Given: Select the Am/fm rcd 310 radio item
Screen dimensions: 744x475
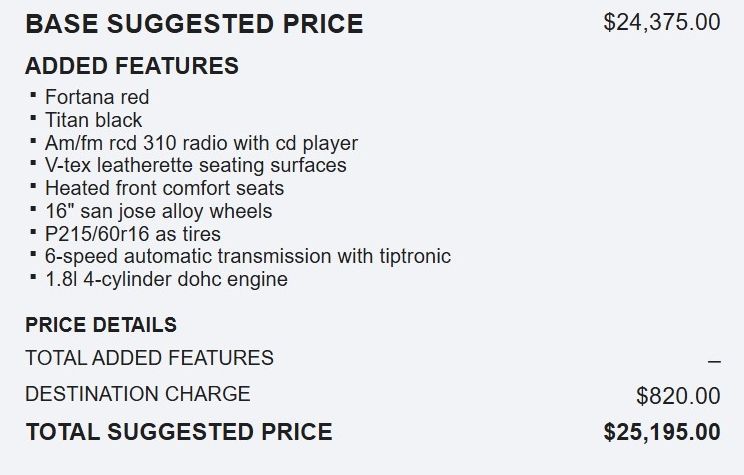Looking at the screenshot, I should (x=201, y=143).
